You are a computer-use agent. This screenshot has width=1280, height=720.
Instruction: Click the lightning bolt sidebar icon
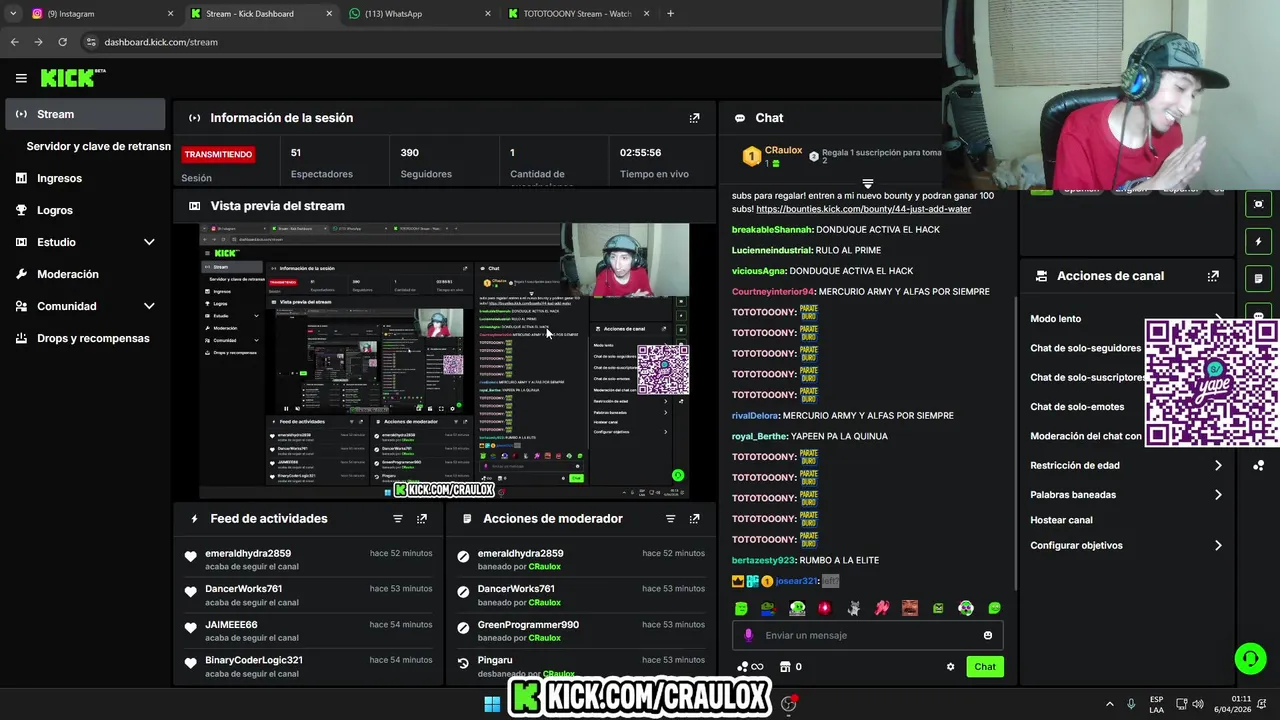pos(1259,241)
